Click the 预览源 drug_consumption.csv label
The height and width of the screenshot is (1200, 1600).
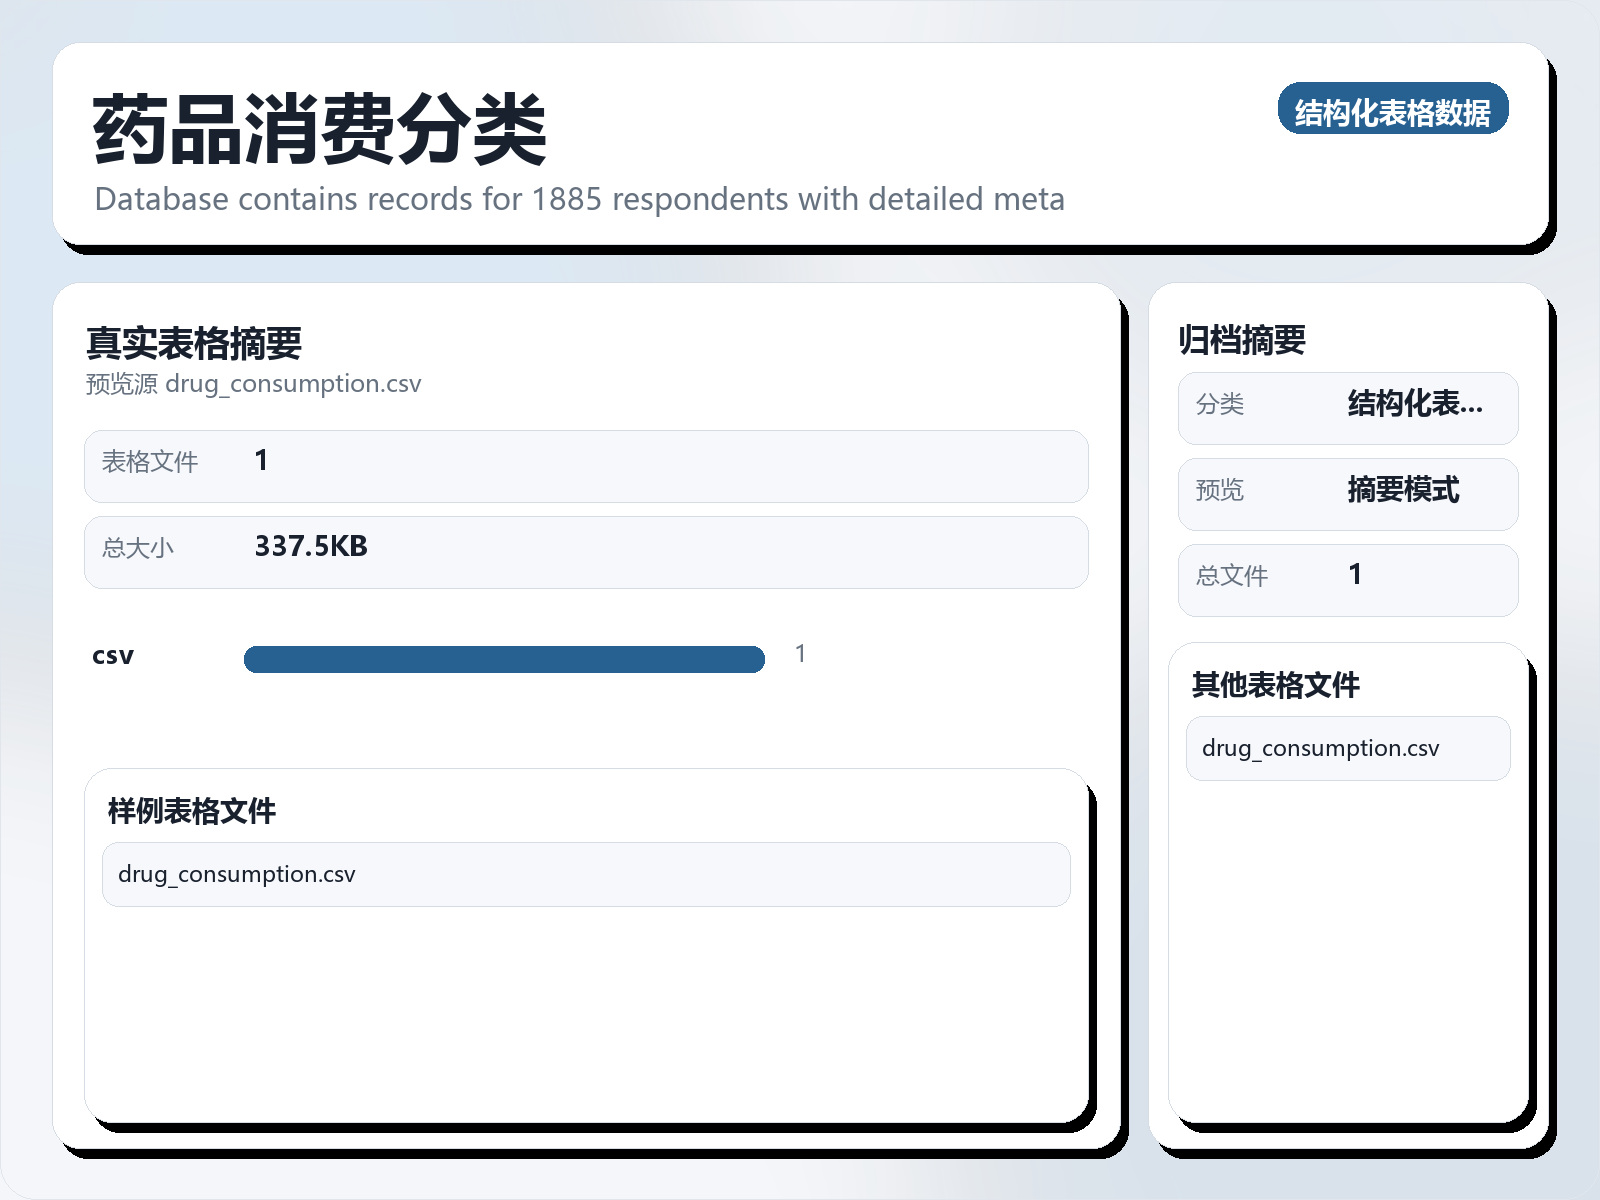[x=253, y=383]
